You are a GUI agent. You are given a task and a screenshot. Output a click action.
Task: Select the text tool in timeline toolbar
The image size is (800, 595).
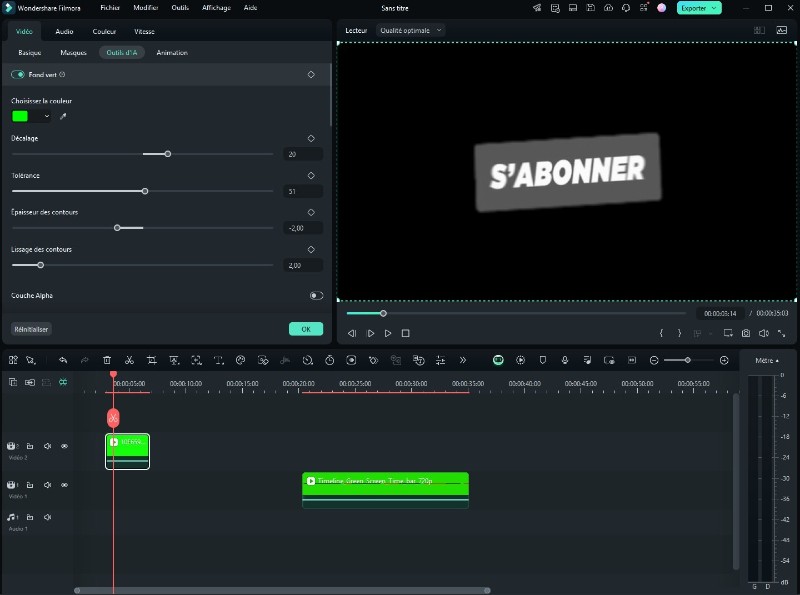(219, 360)
